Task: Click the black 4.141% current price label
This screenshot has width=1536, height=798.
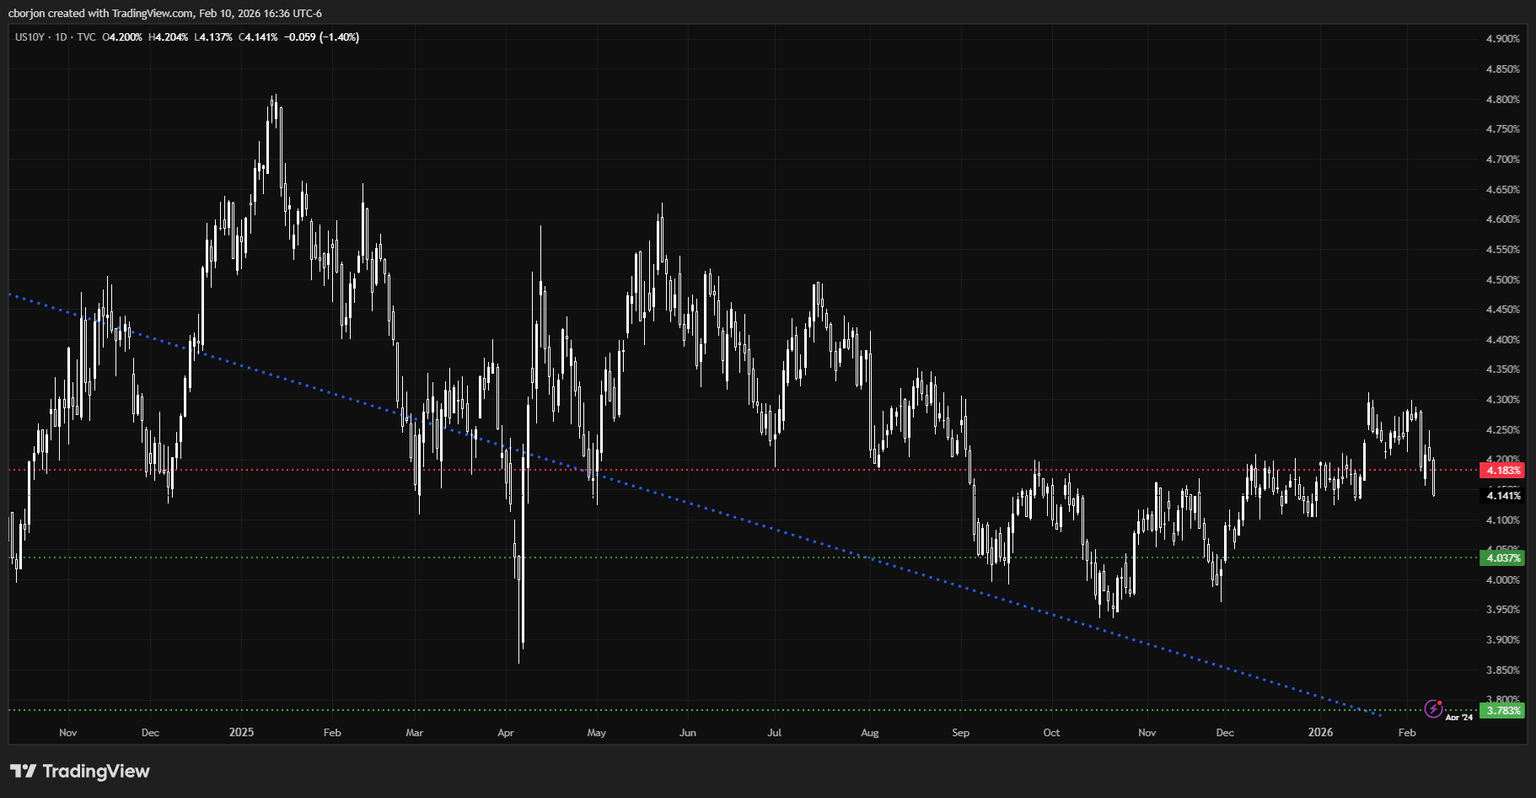Action: tap(1503, 496)
